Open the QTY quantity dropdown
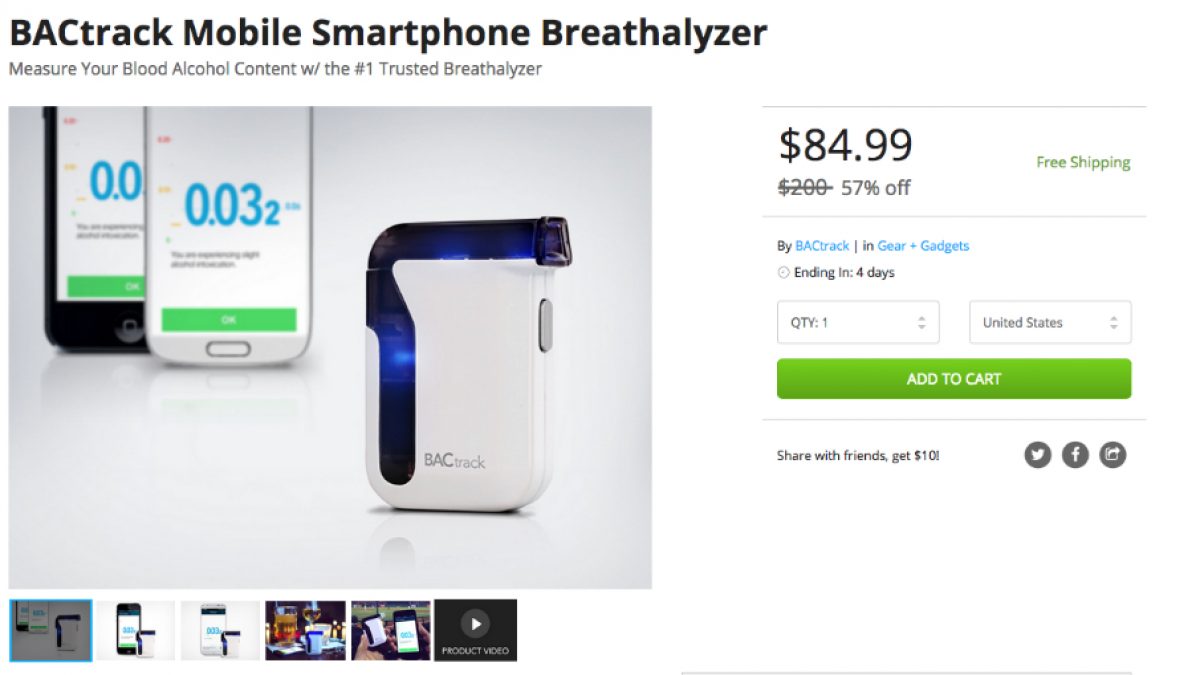 (x=858, y=322)
